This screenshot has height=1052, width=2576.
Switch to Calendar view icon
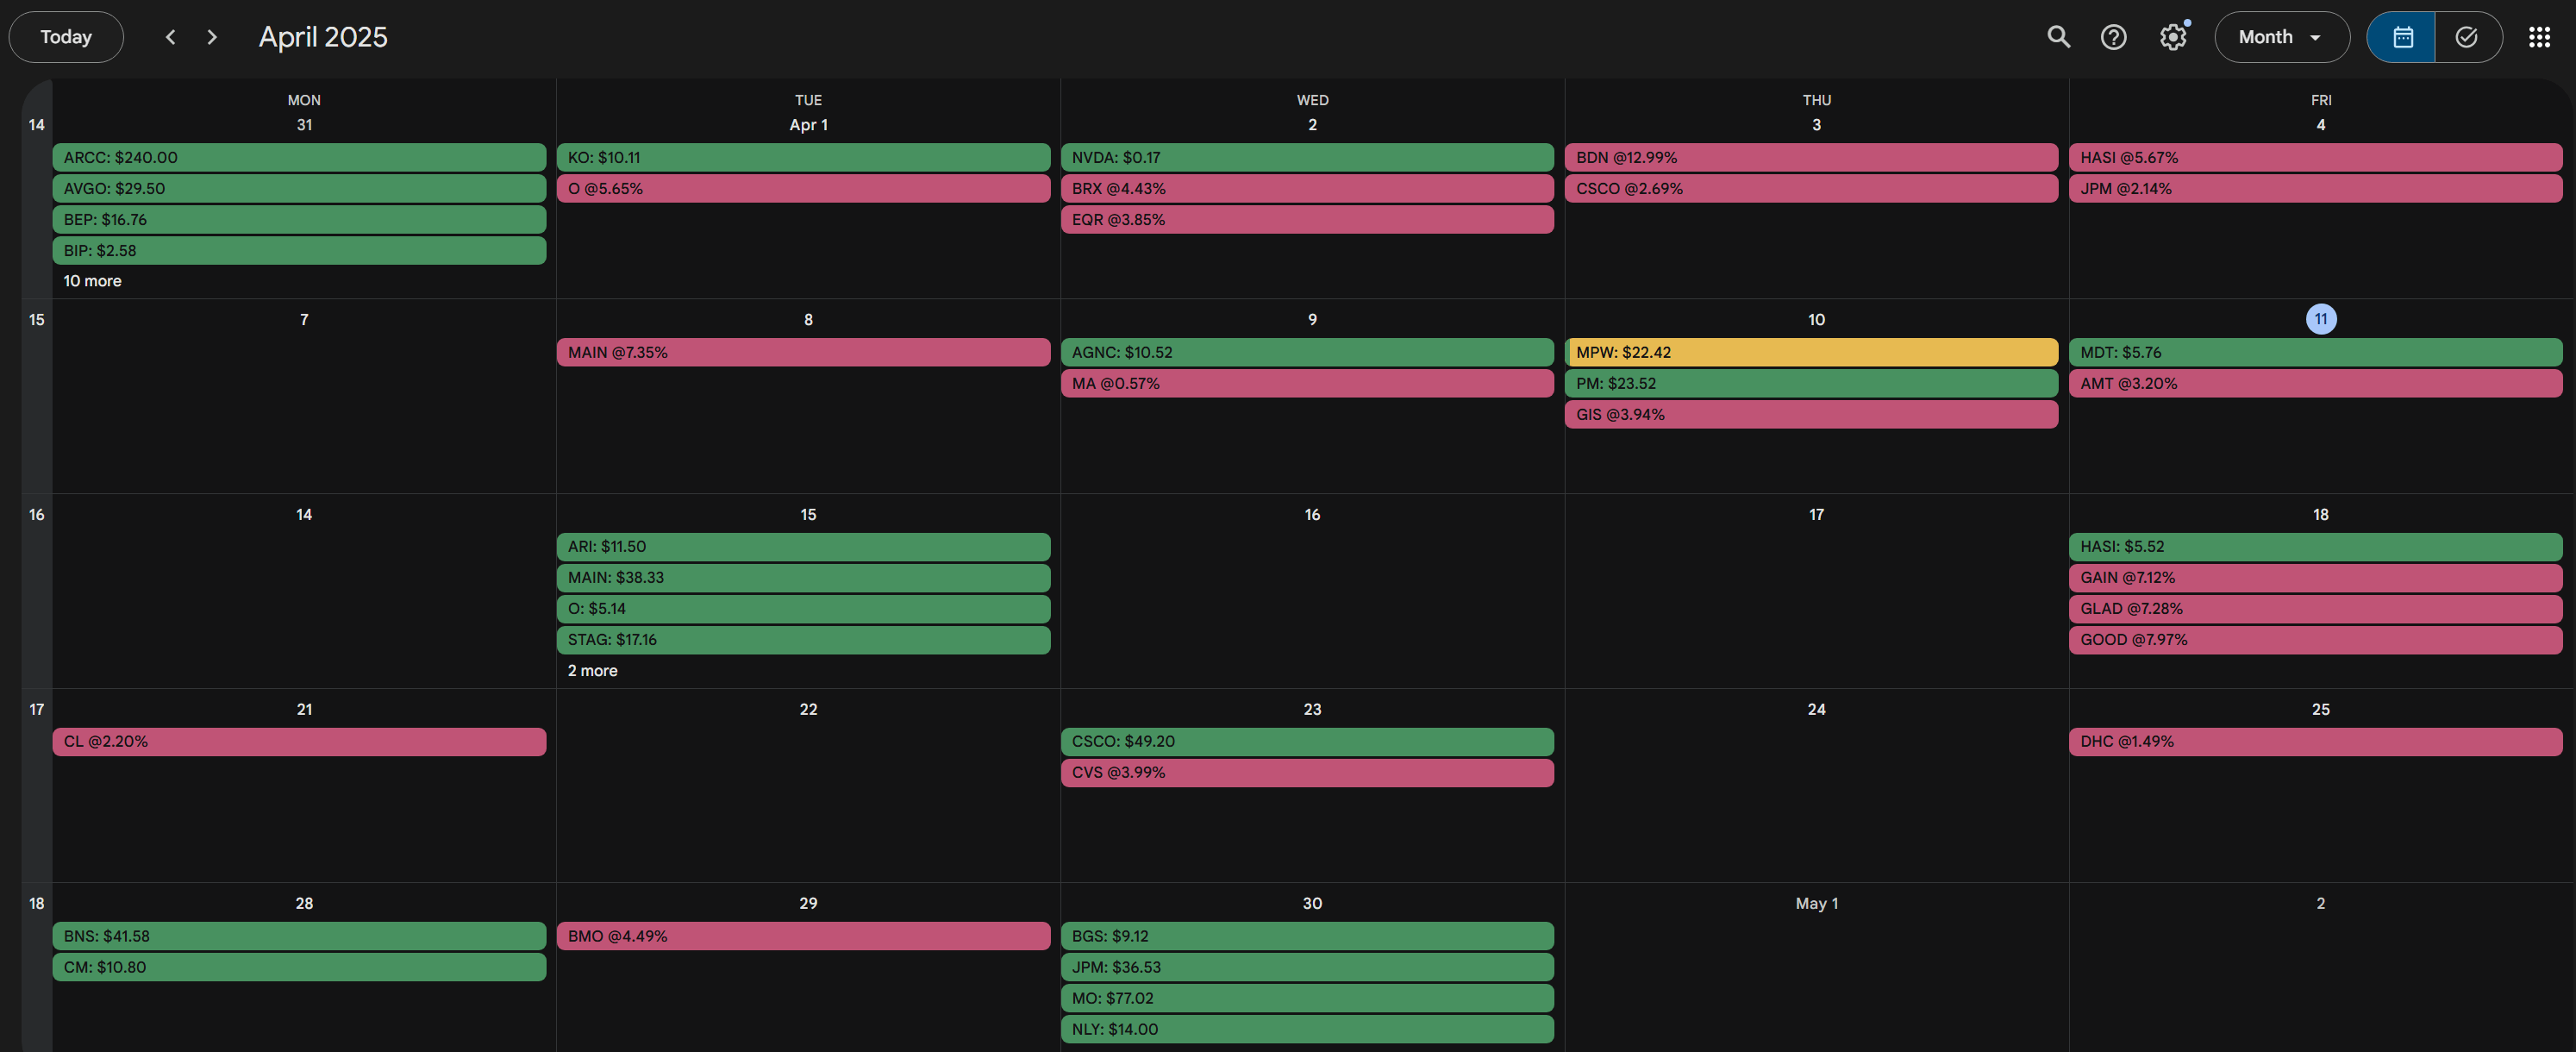pos(2402,37)
